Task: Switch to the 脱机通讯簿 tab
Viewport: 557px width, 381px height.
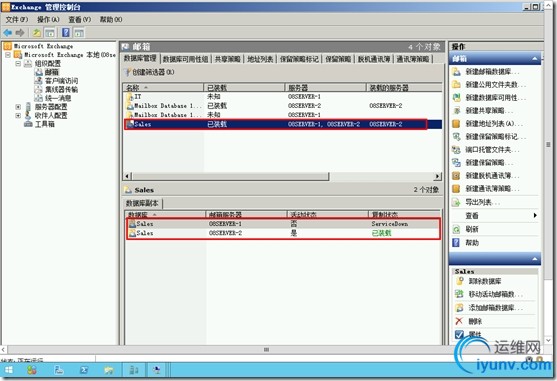Action: tap(374, 59)
